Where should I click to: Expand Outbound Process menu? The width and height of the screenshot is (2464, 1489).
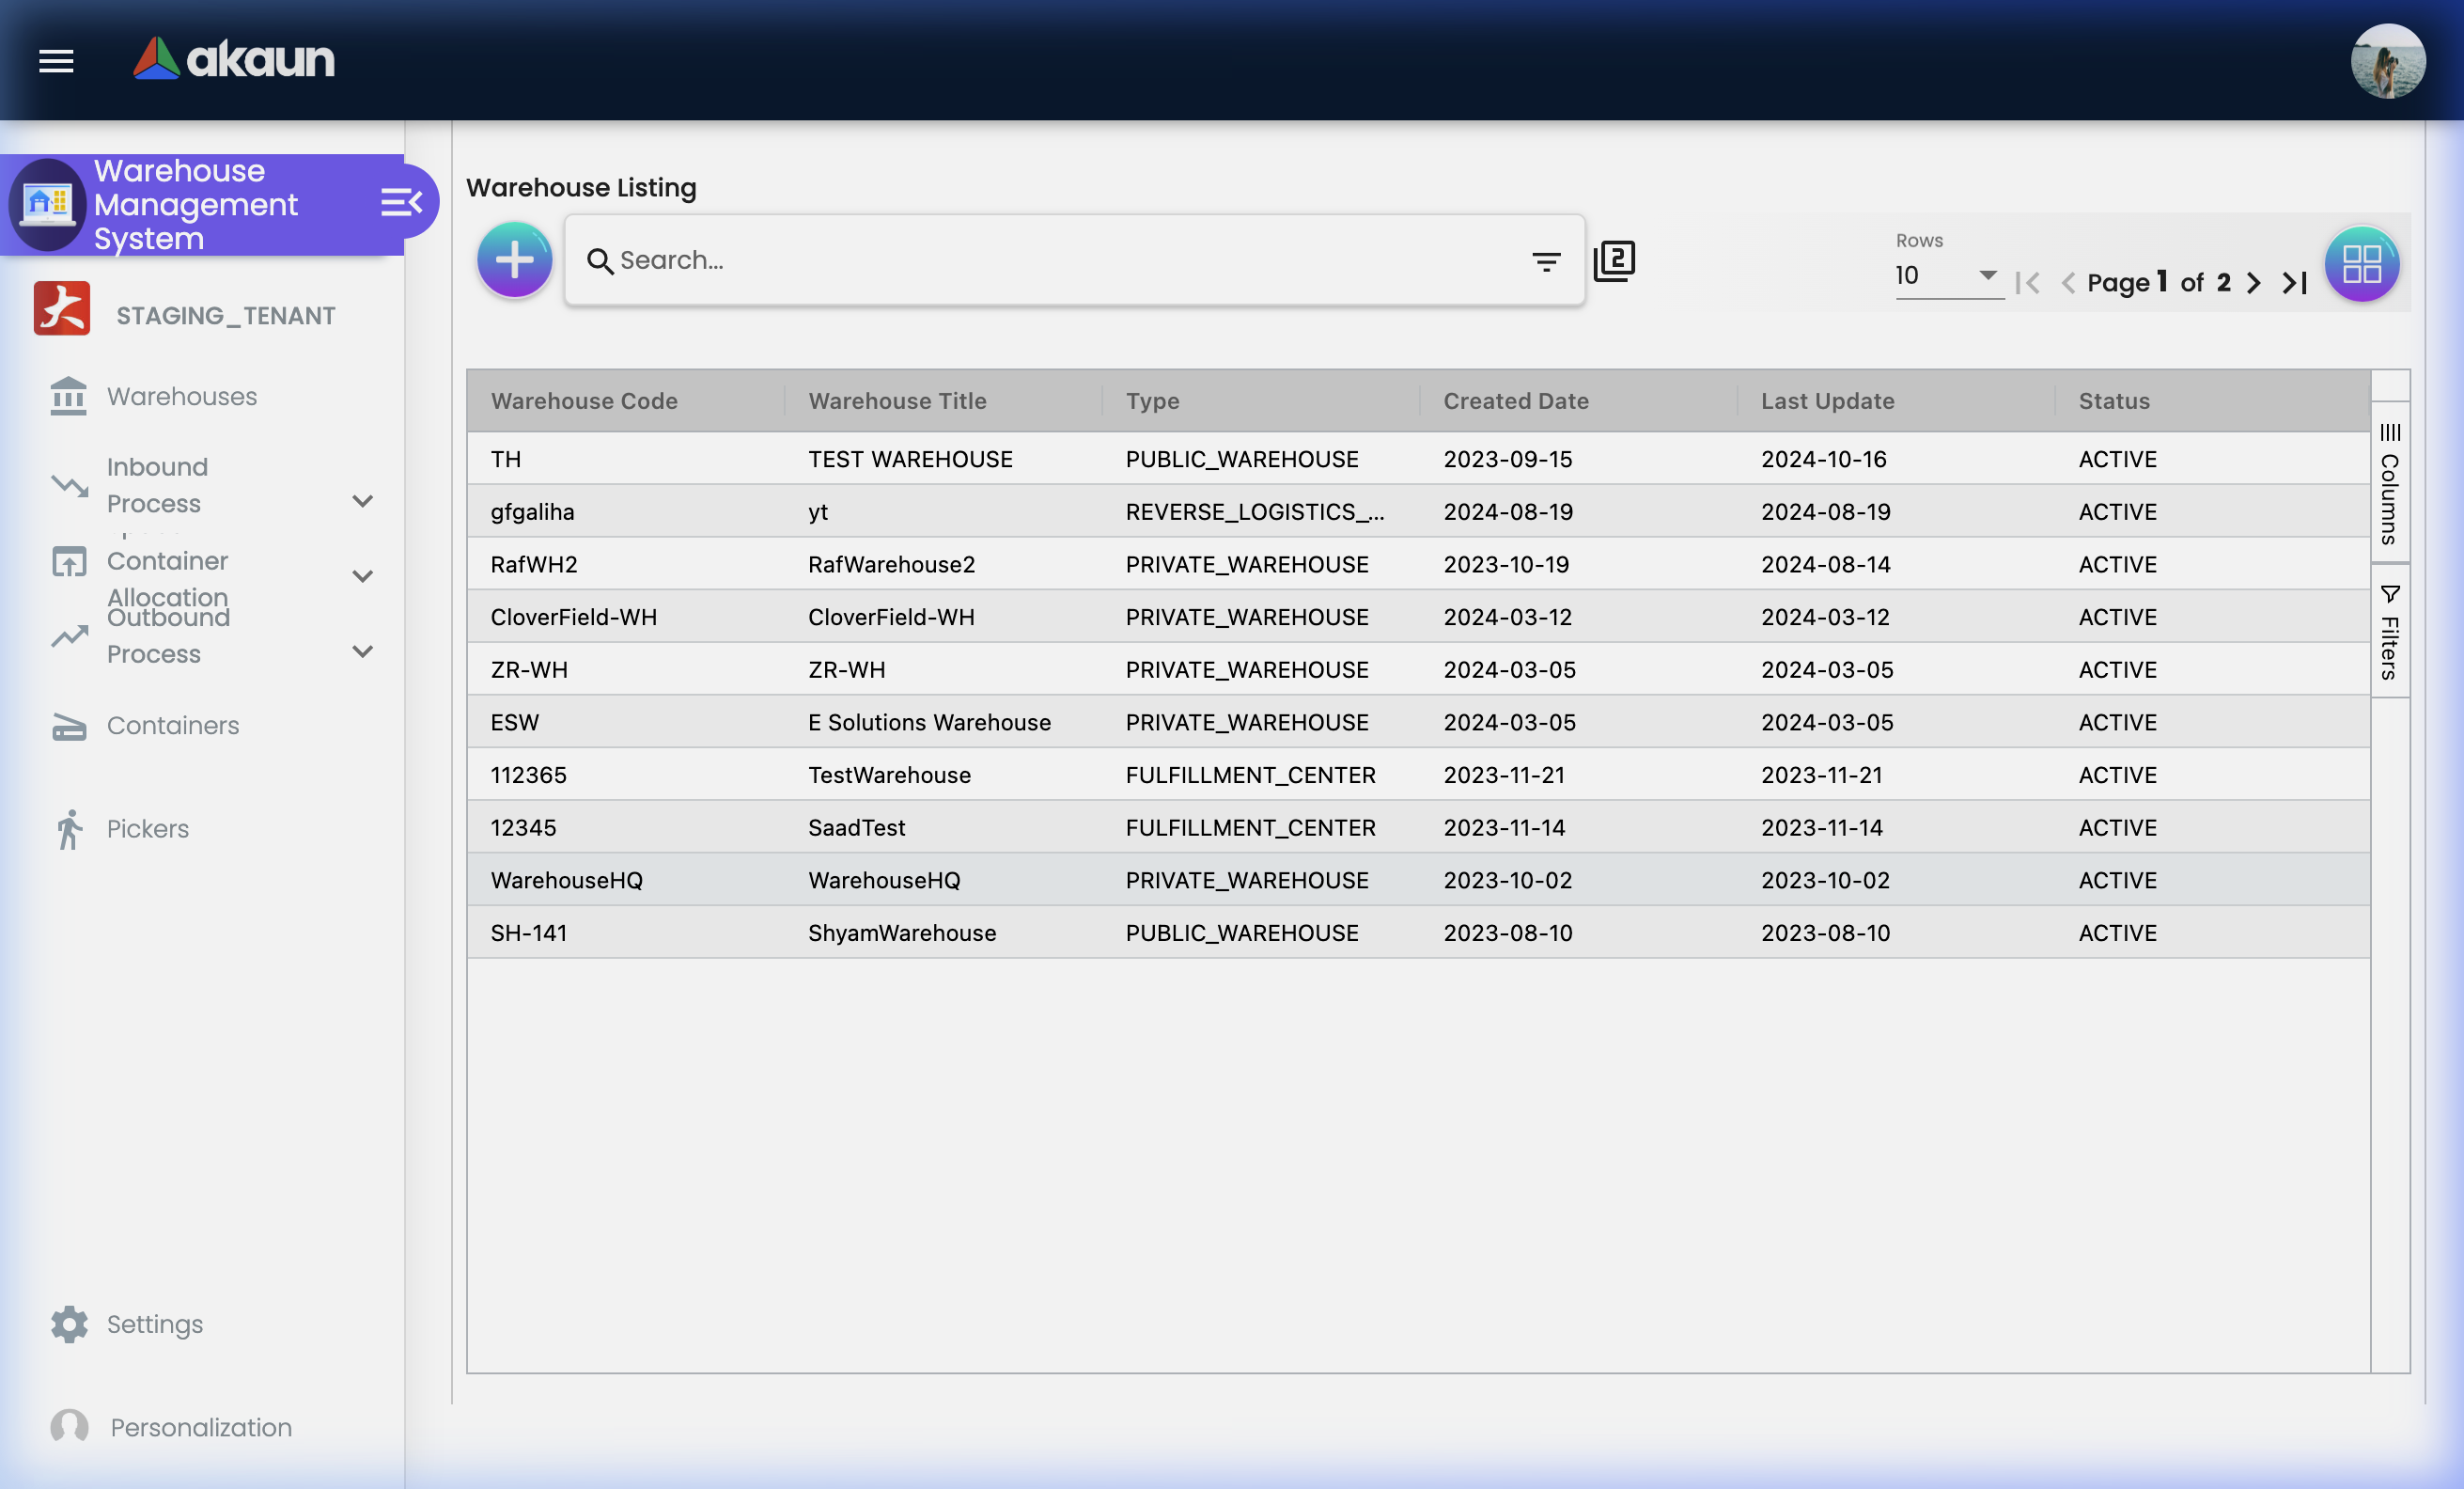[x=362, y=651]
